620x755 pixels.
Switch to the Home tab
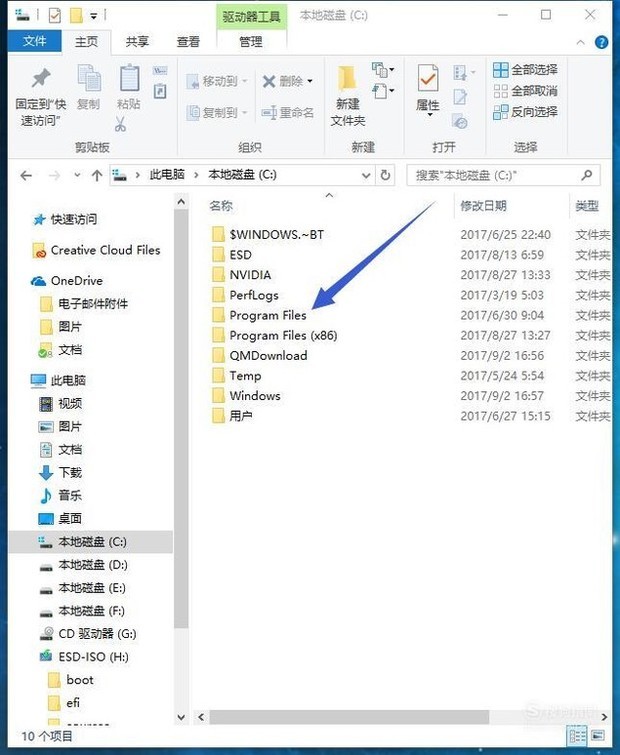pos(87,42)
